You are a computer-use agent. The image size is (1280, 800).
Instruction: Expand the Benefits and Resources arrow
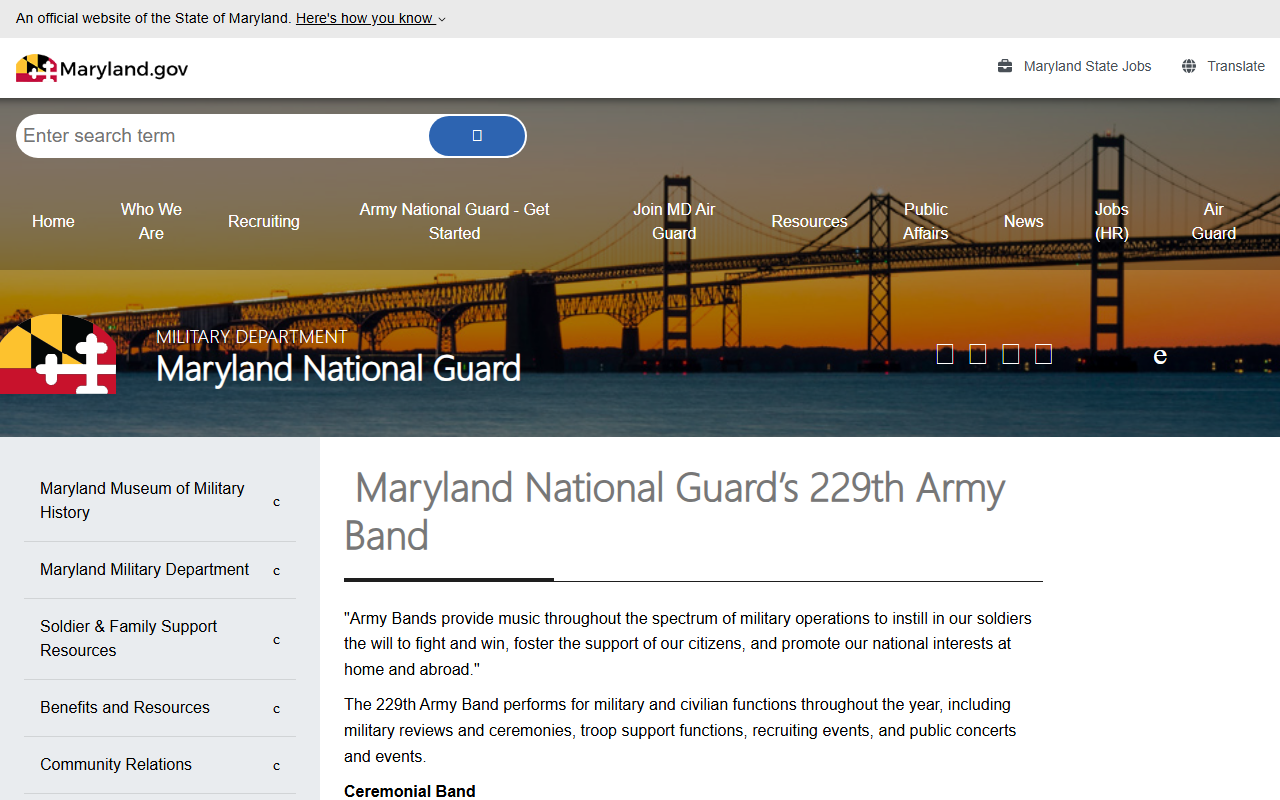[x=277, y=708]
